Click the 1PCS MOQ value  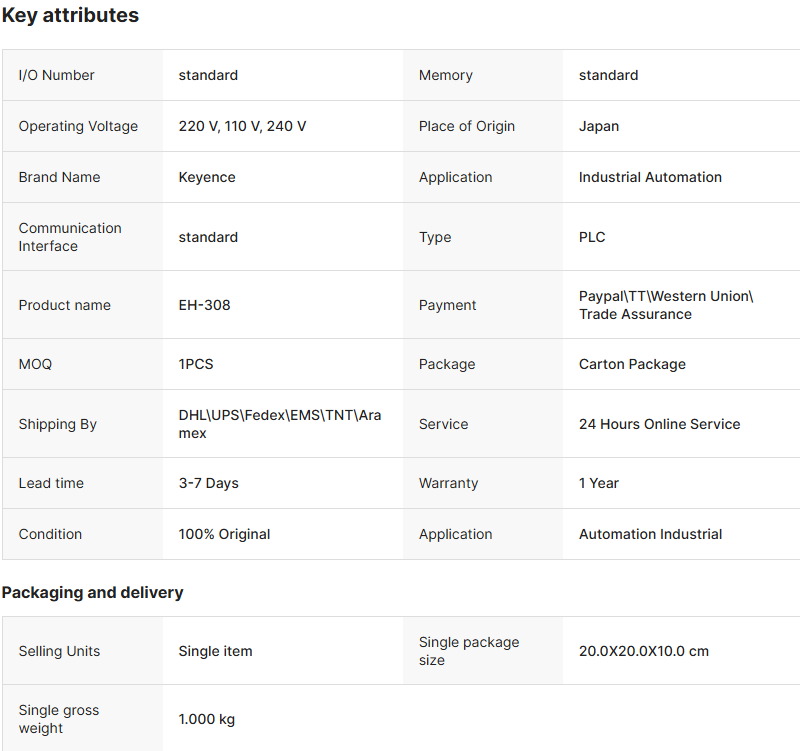(x=196, y=364)
